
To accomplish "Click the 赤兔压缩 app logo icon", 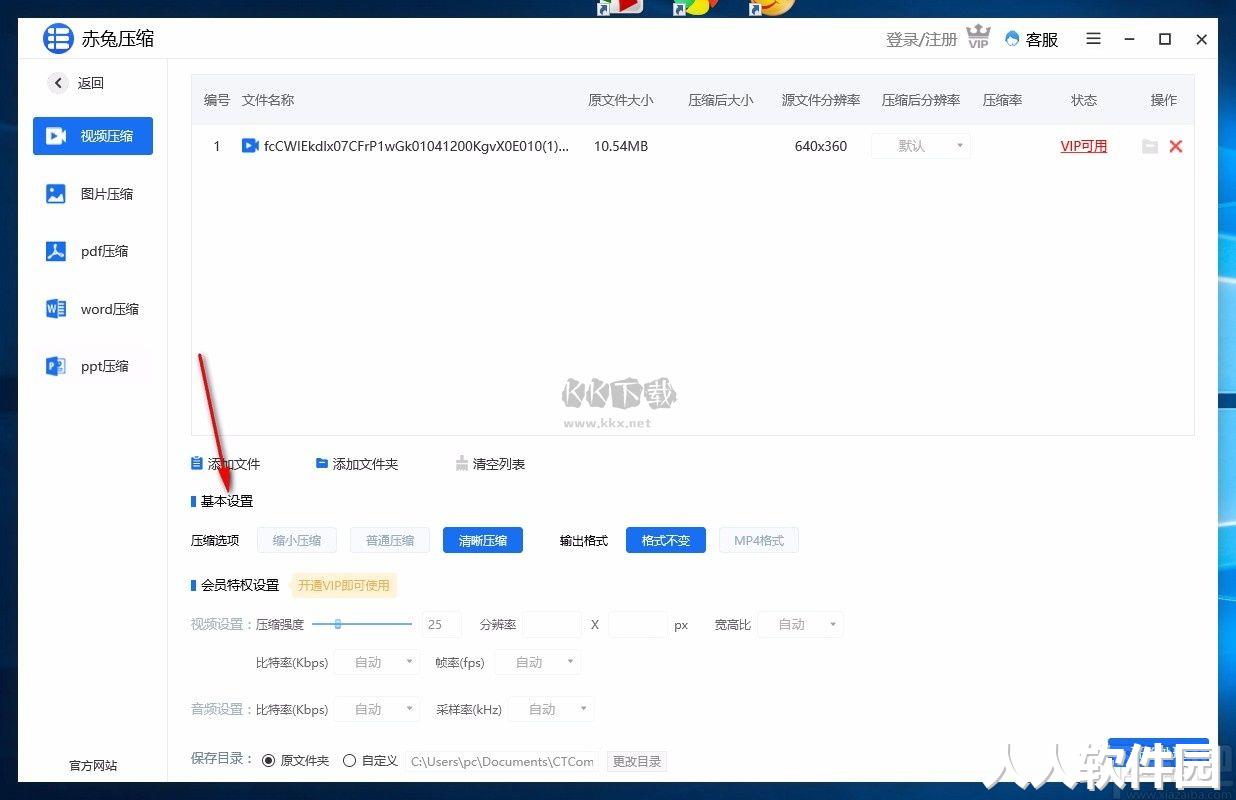I will [58, 39].
